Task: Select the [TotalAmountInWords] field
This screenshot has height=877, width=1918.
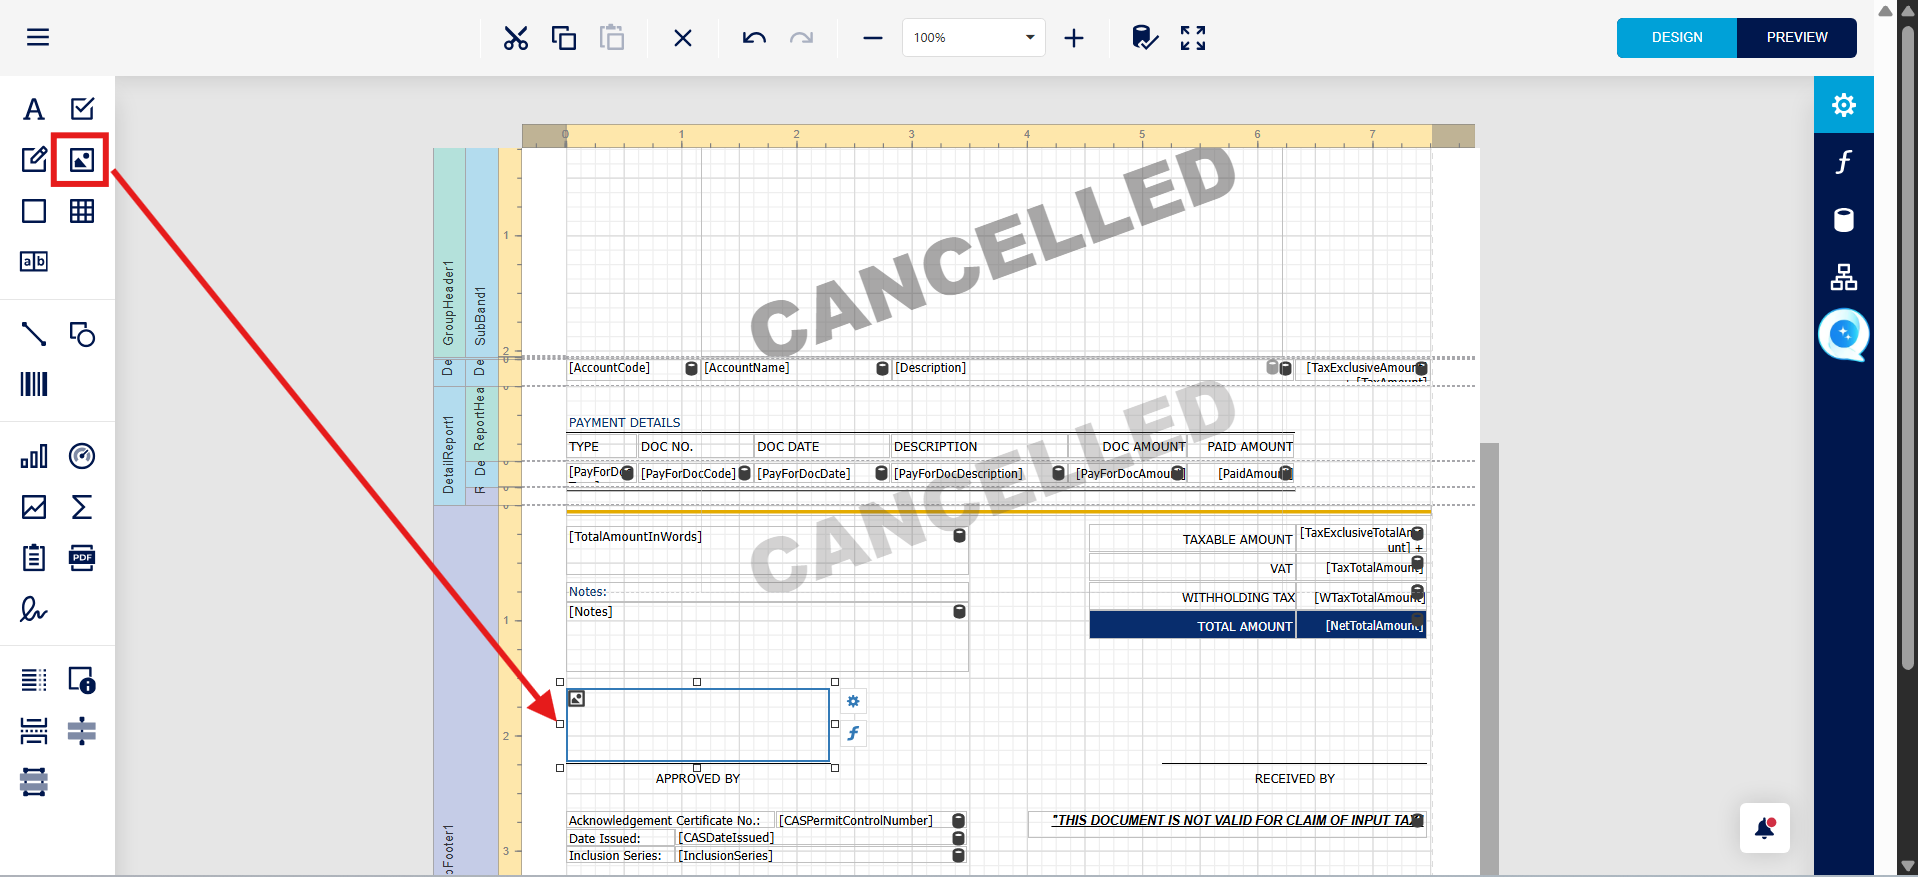Action: [767, 550]
